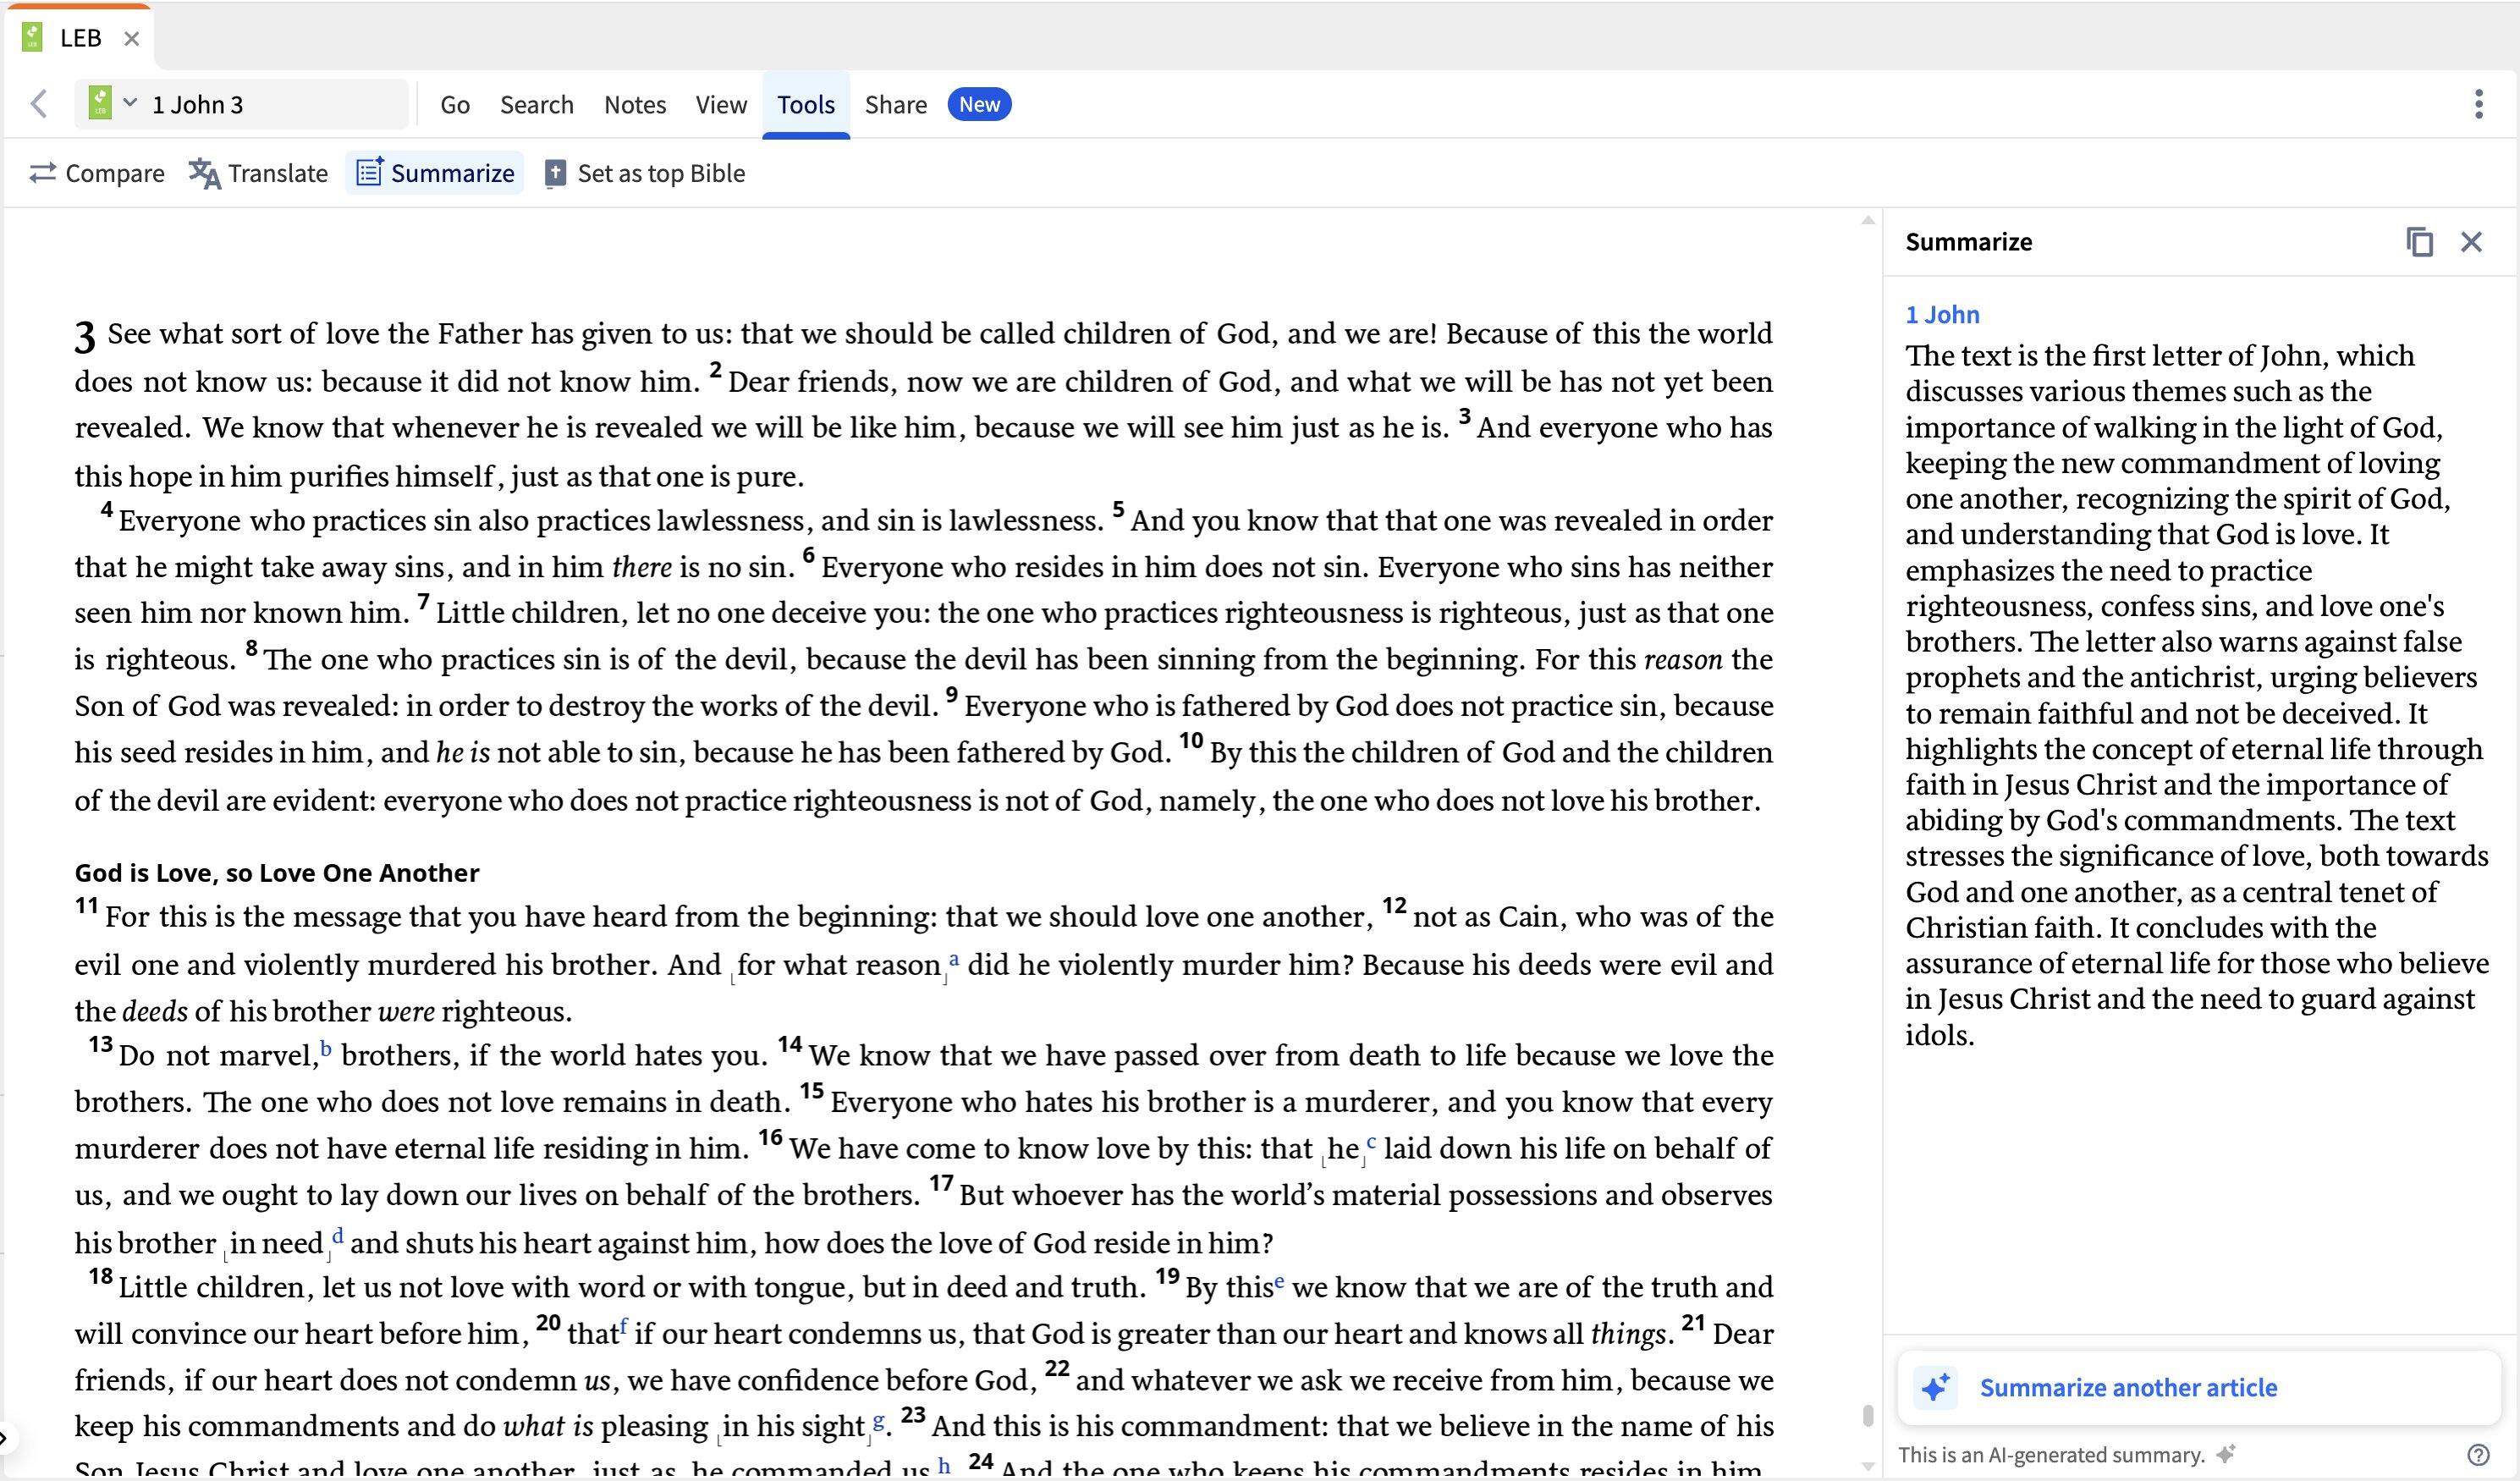Click the Compare tool label
2520x1481 pixels.
point(115,173)
